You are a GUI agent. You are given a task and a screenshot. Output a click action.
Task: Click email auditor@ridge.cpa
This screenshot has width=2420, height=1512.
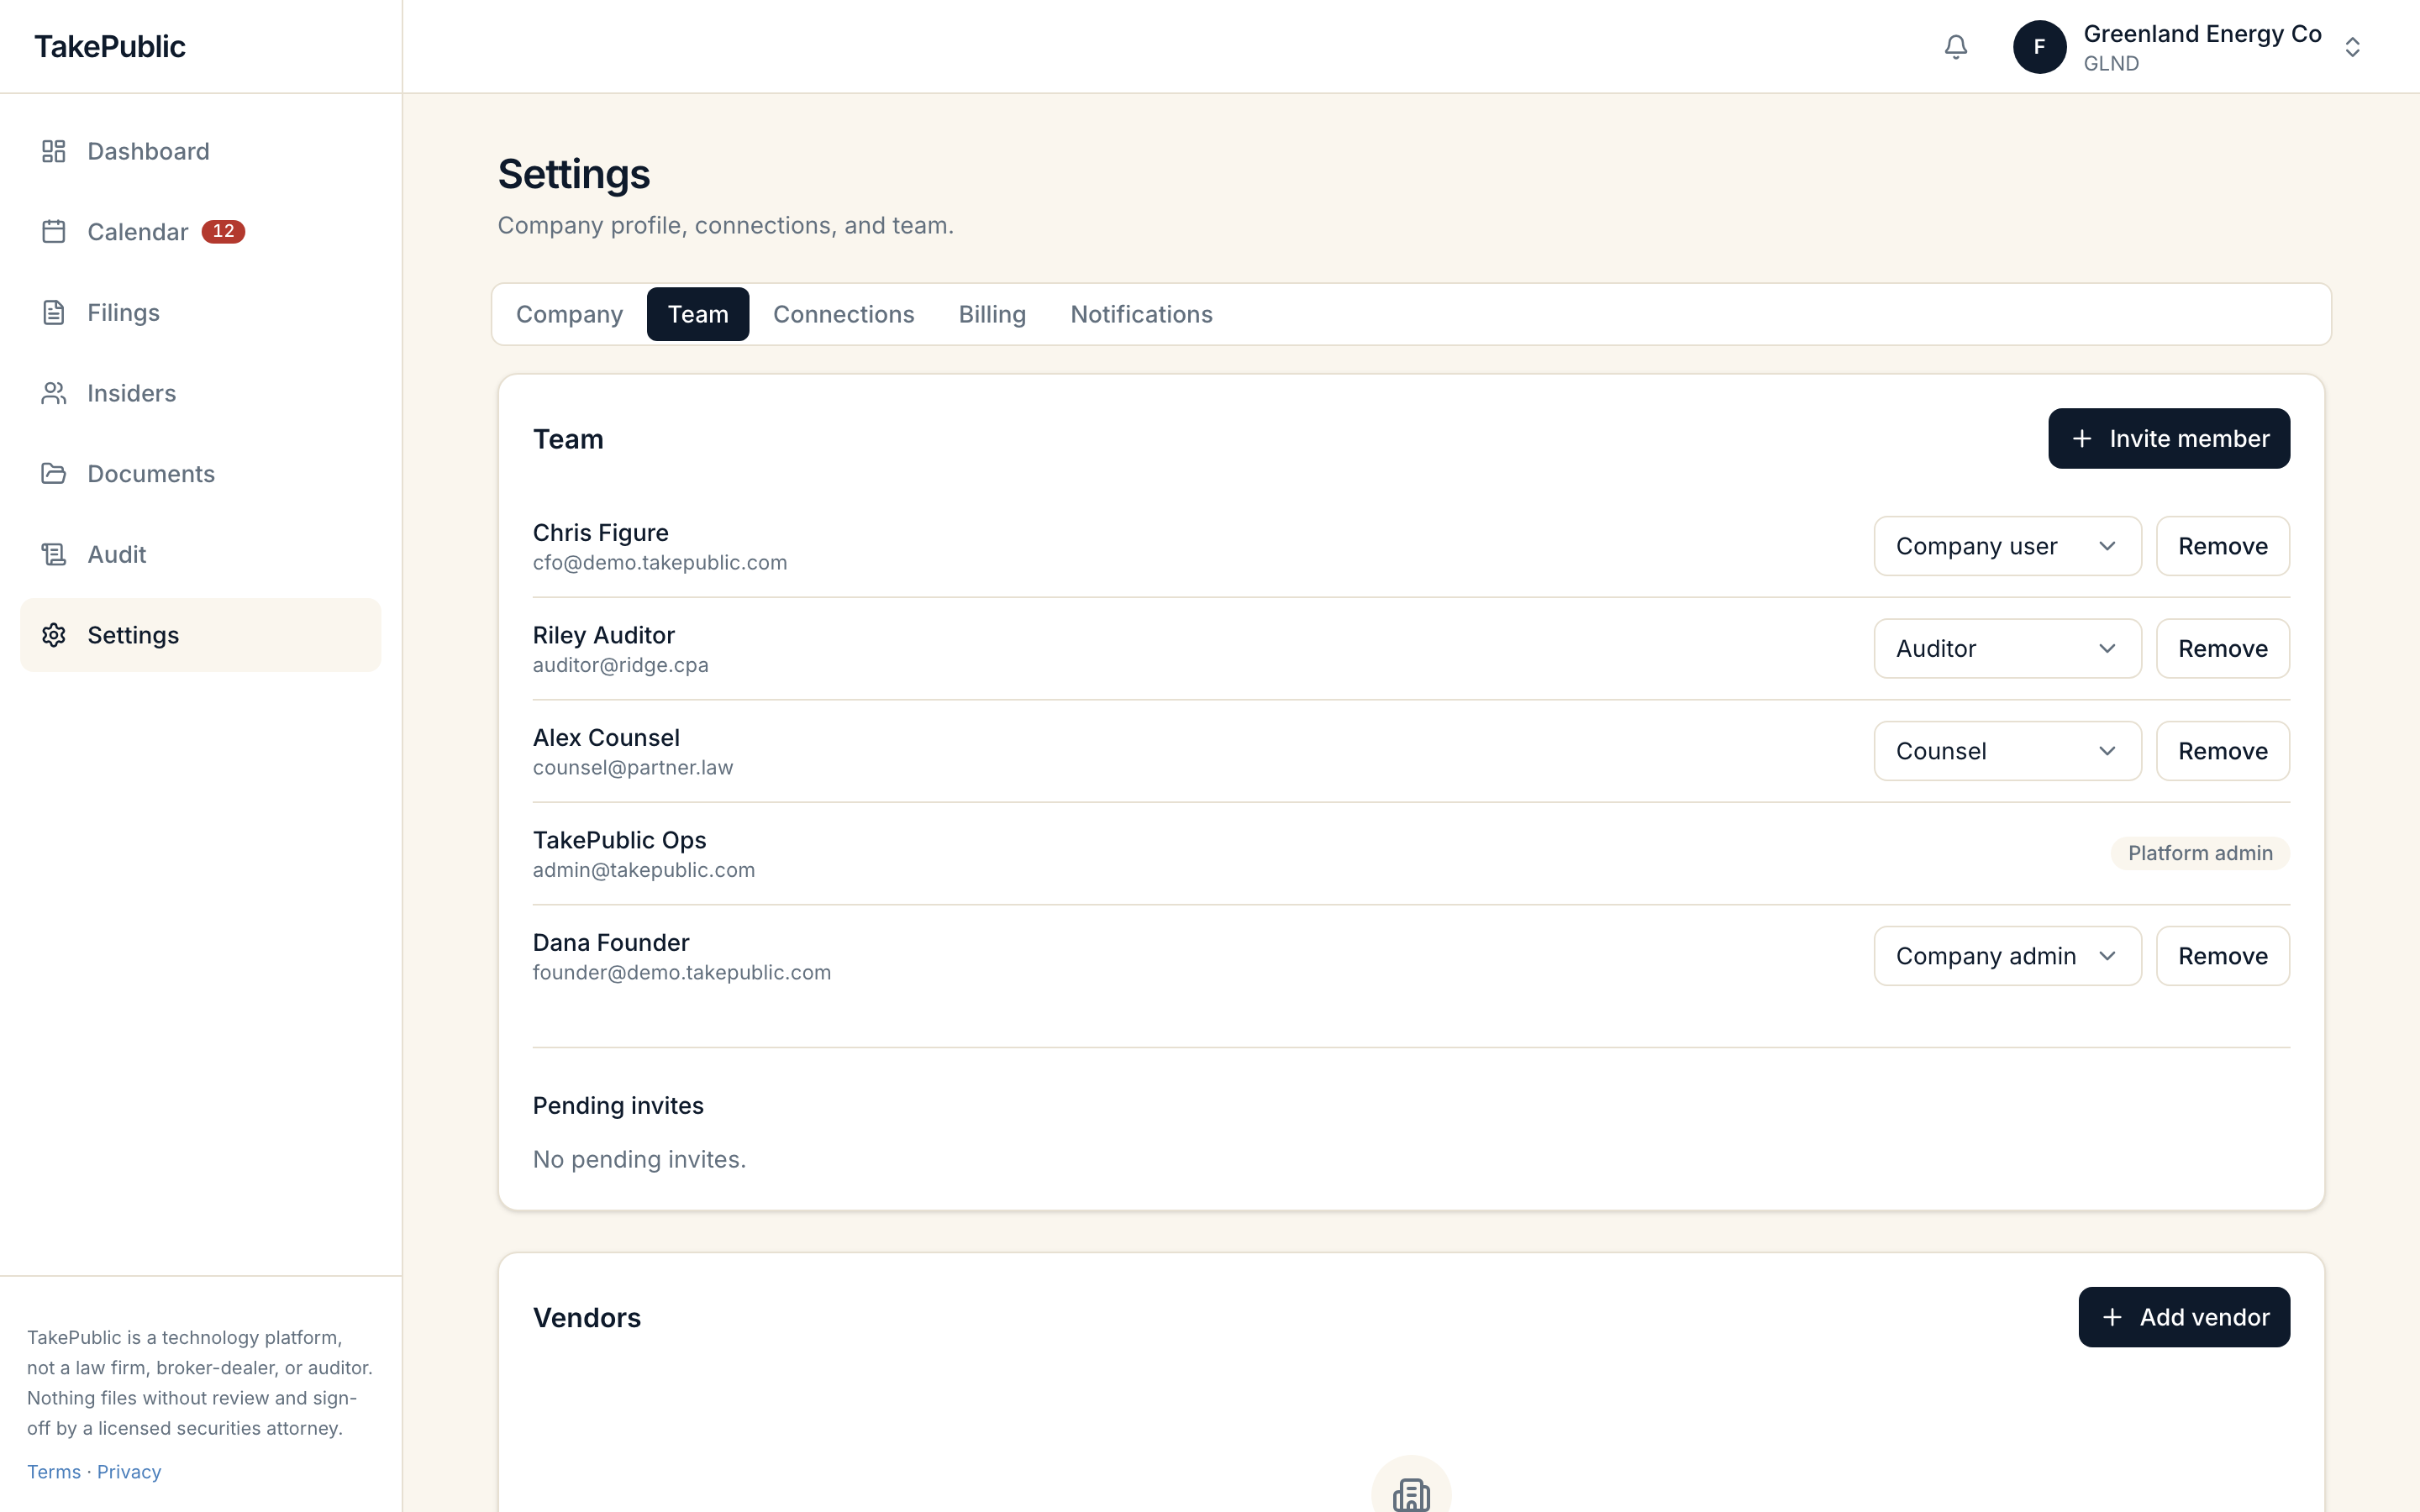click(x=621, y=665)
